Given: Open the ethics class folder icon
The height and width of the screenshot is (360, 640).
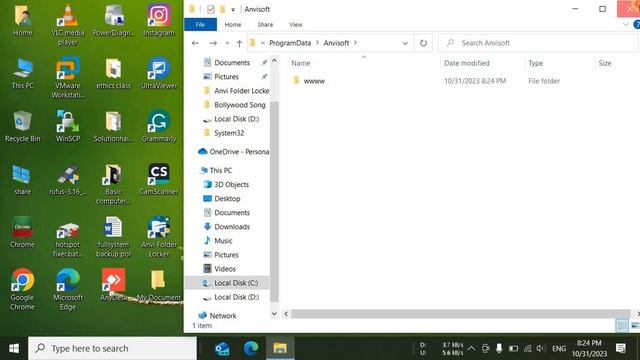Looking at the screenshot, I should [113, 73].
